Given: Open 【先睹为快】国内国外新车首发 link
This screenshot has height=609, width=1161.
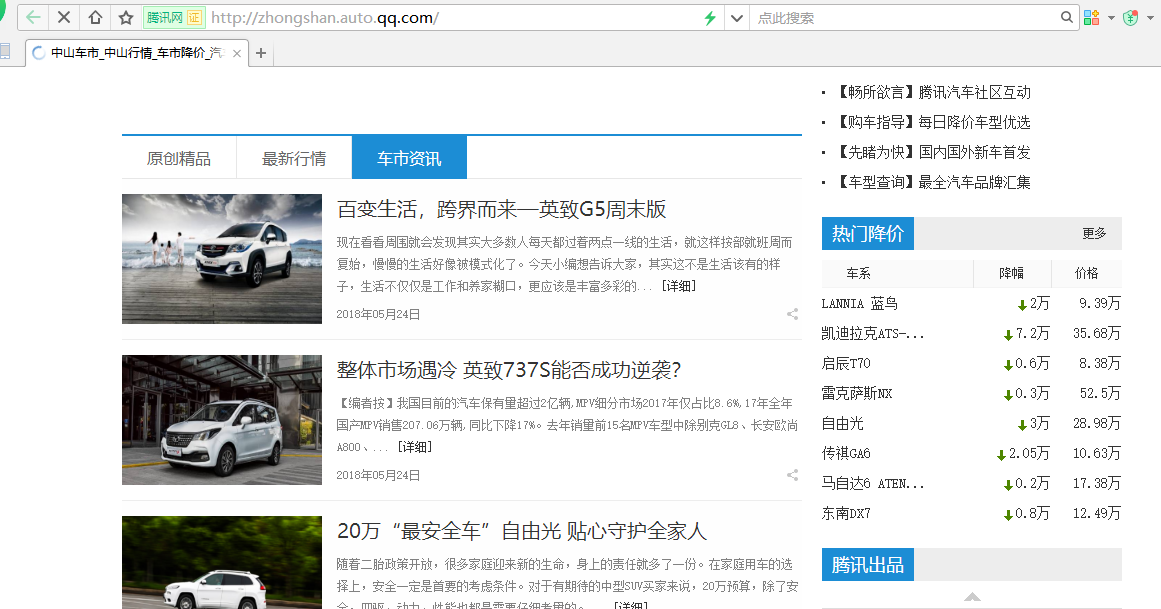Looking at the screenshot, I should [x=932, y=153].
